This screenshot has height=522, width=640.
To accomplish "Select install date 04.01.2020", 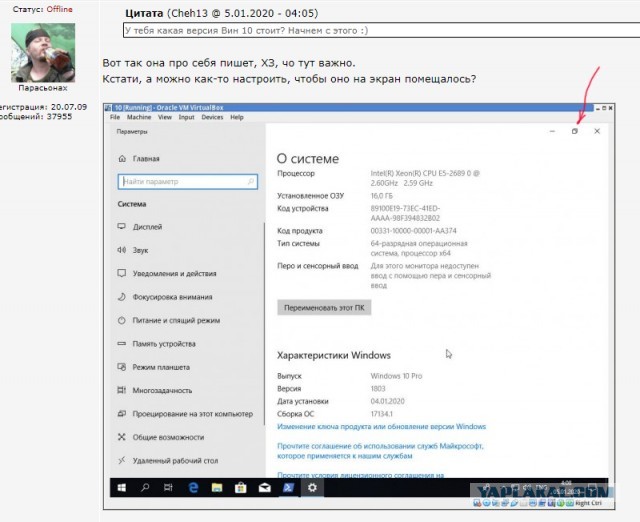I will click(387, 401).
